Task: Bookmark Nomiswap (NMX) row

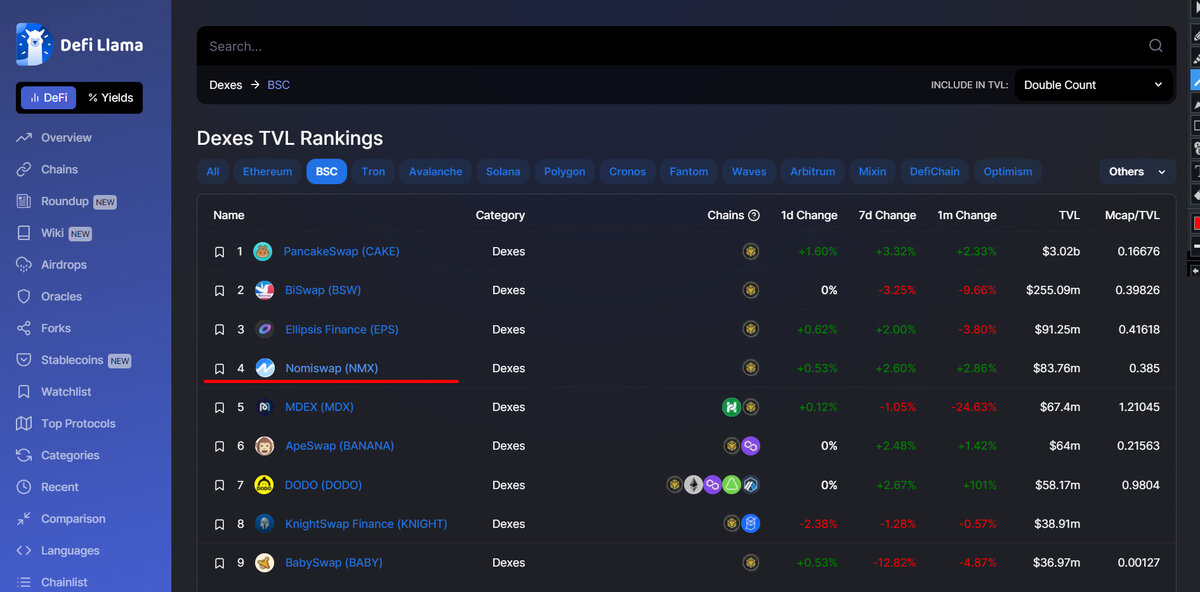Action: tap(219, 369)
